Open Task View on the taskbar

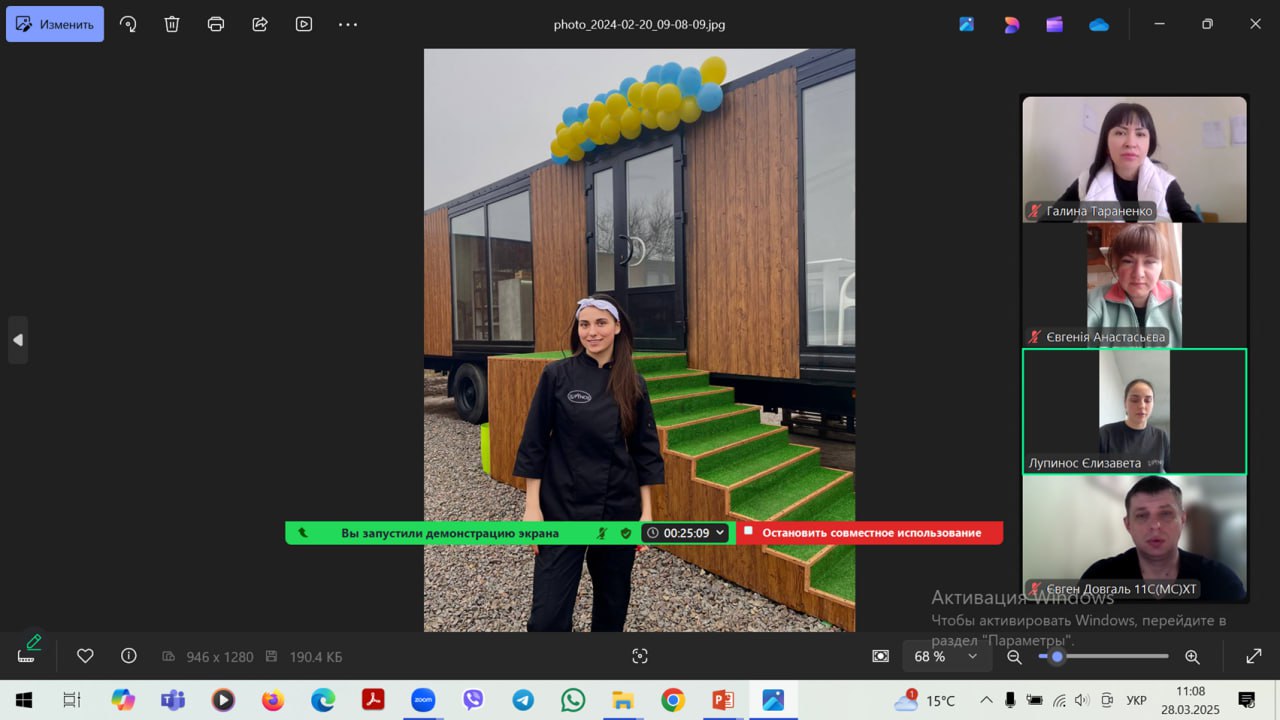click(x=71, y=700)
